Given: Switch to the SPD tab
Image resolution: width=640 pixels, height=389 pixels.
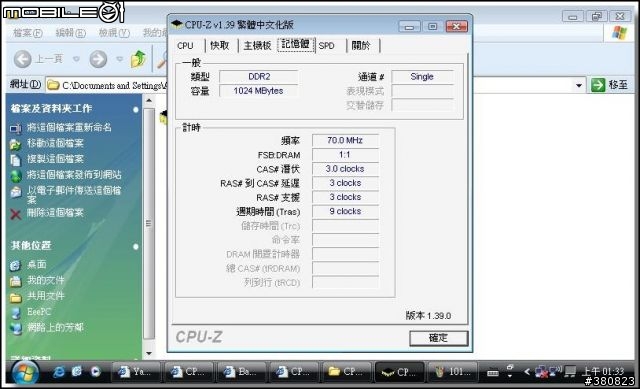Looking at the screenshot, I should (327, 46).
